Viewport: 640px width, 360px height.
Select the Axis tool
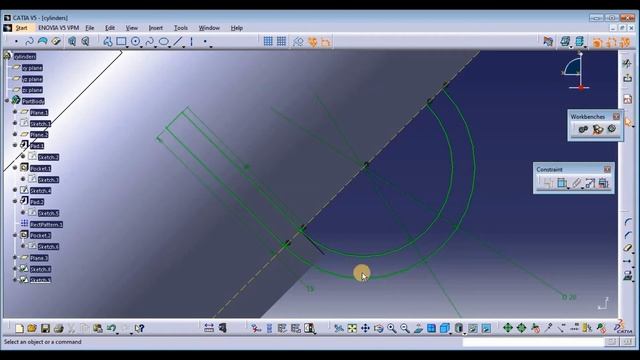click(191, 41)
